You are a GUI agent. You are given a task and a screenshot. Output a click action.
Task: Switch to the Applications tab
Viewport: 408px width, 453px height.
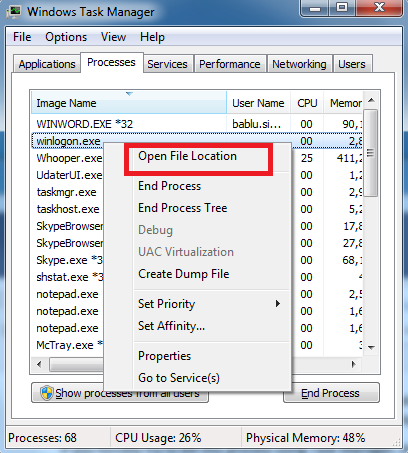pos(47,64)
